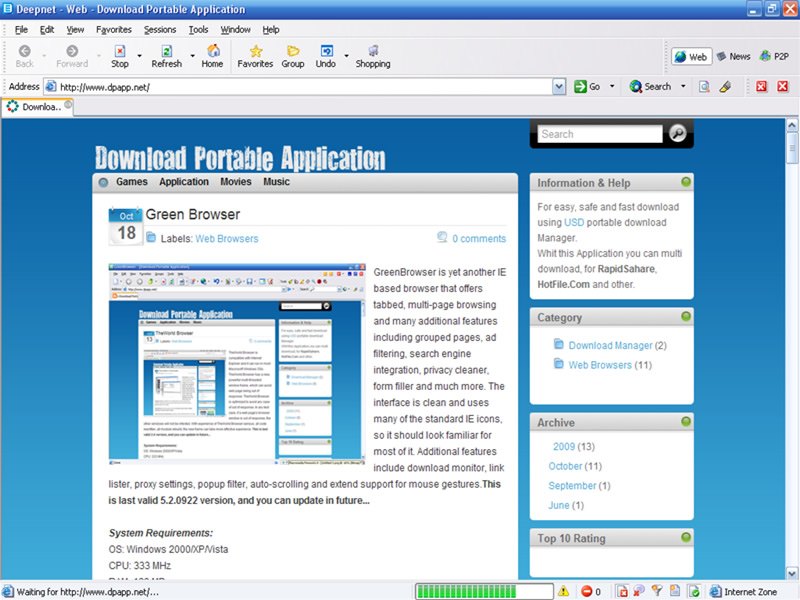
Task: Click the webpage search magnifier button
Action: (x=678, y=133)
